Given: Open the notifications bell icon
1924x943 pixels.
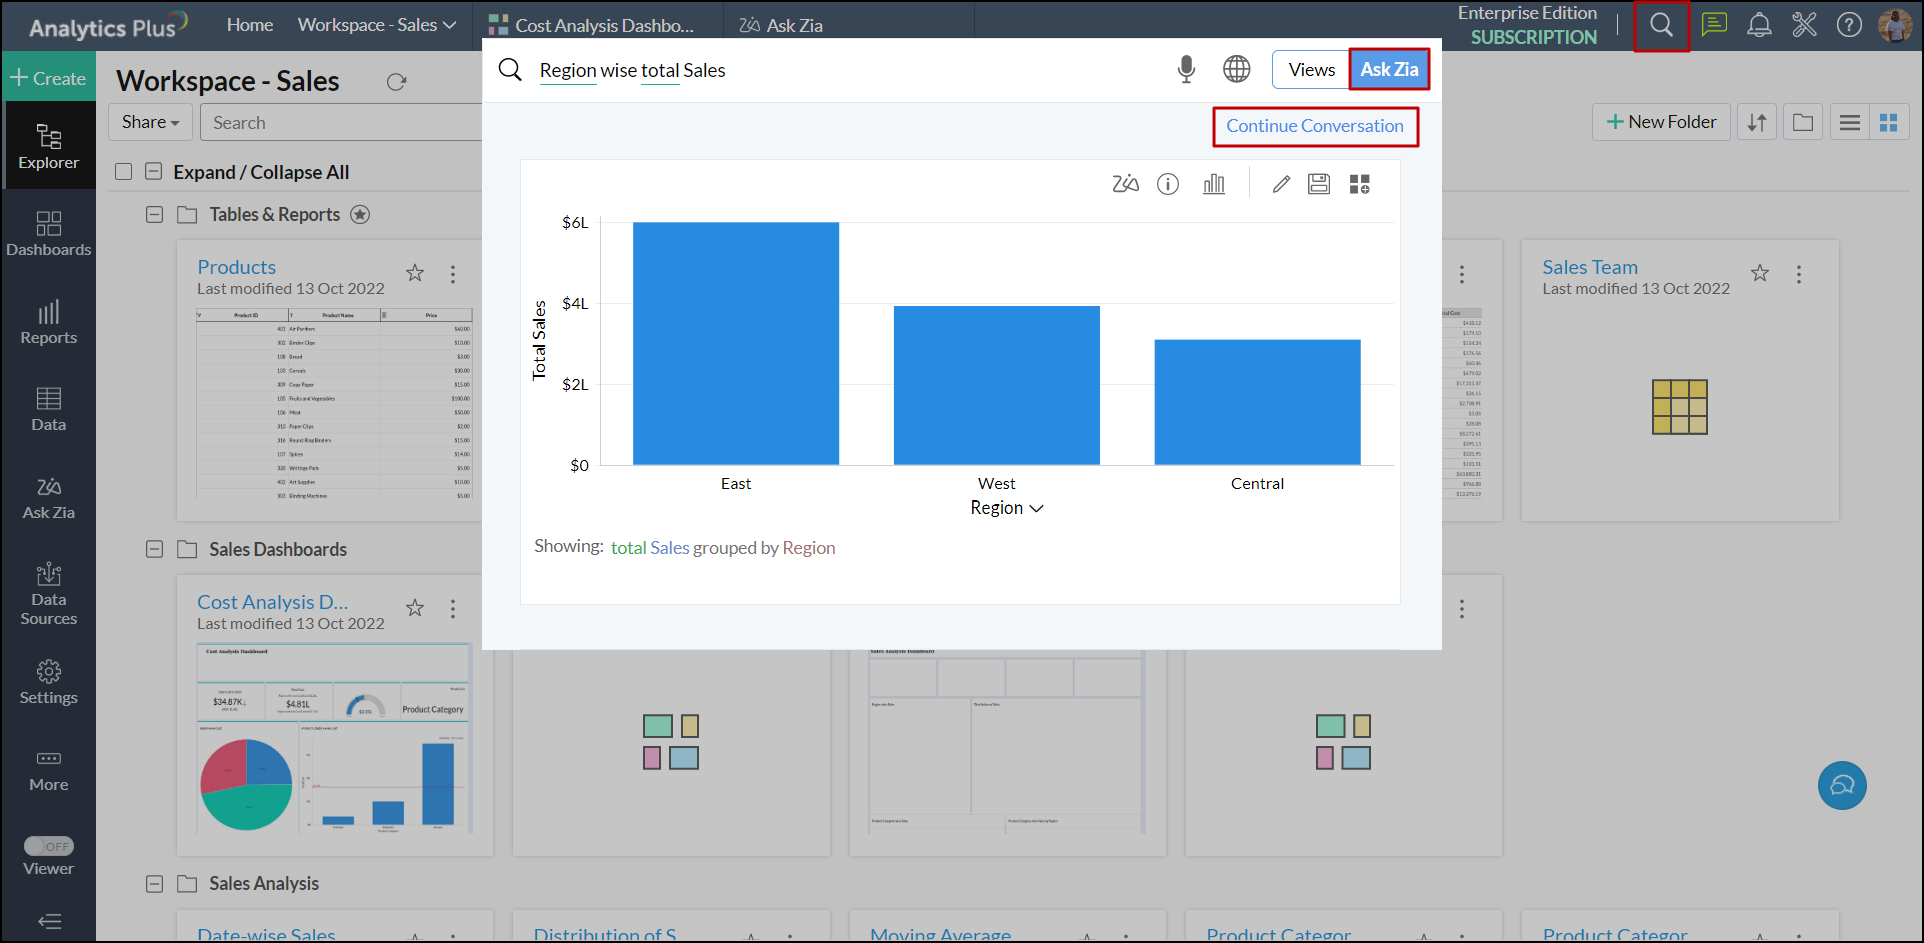Looking at the screenshot, I should click(x=1759, y=25).
